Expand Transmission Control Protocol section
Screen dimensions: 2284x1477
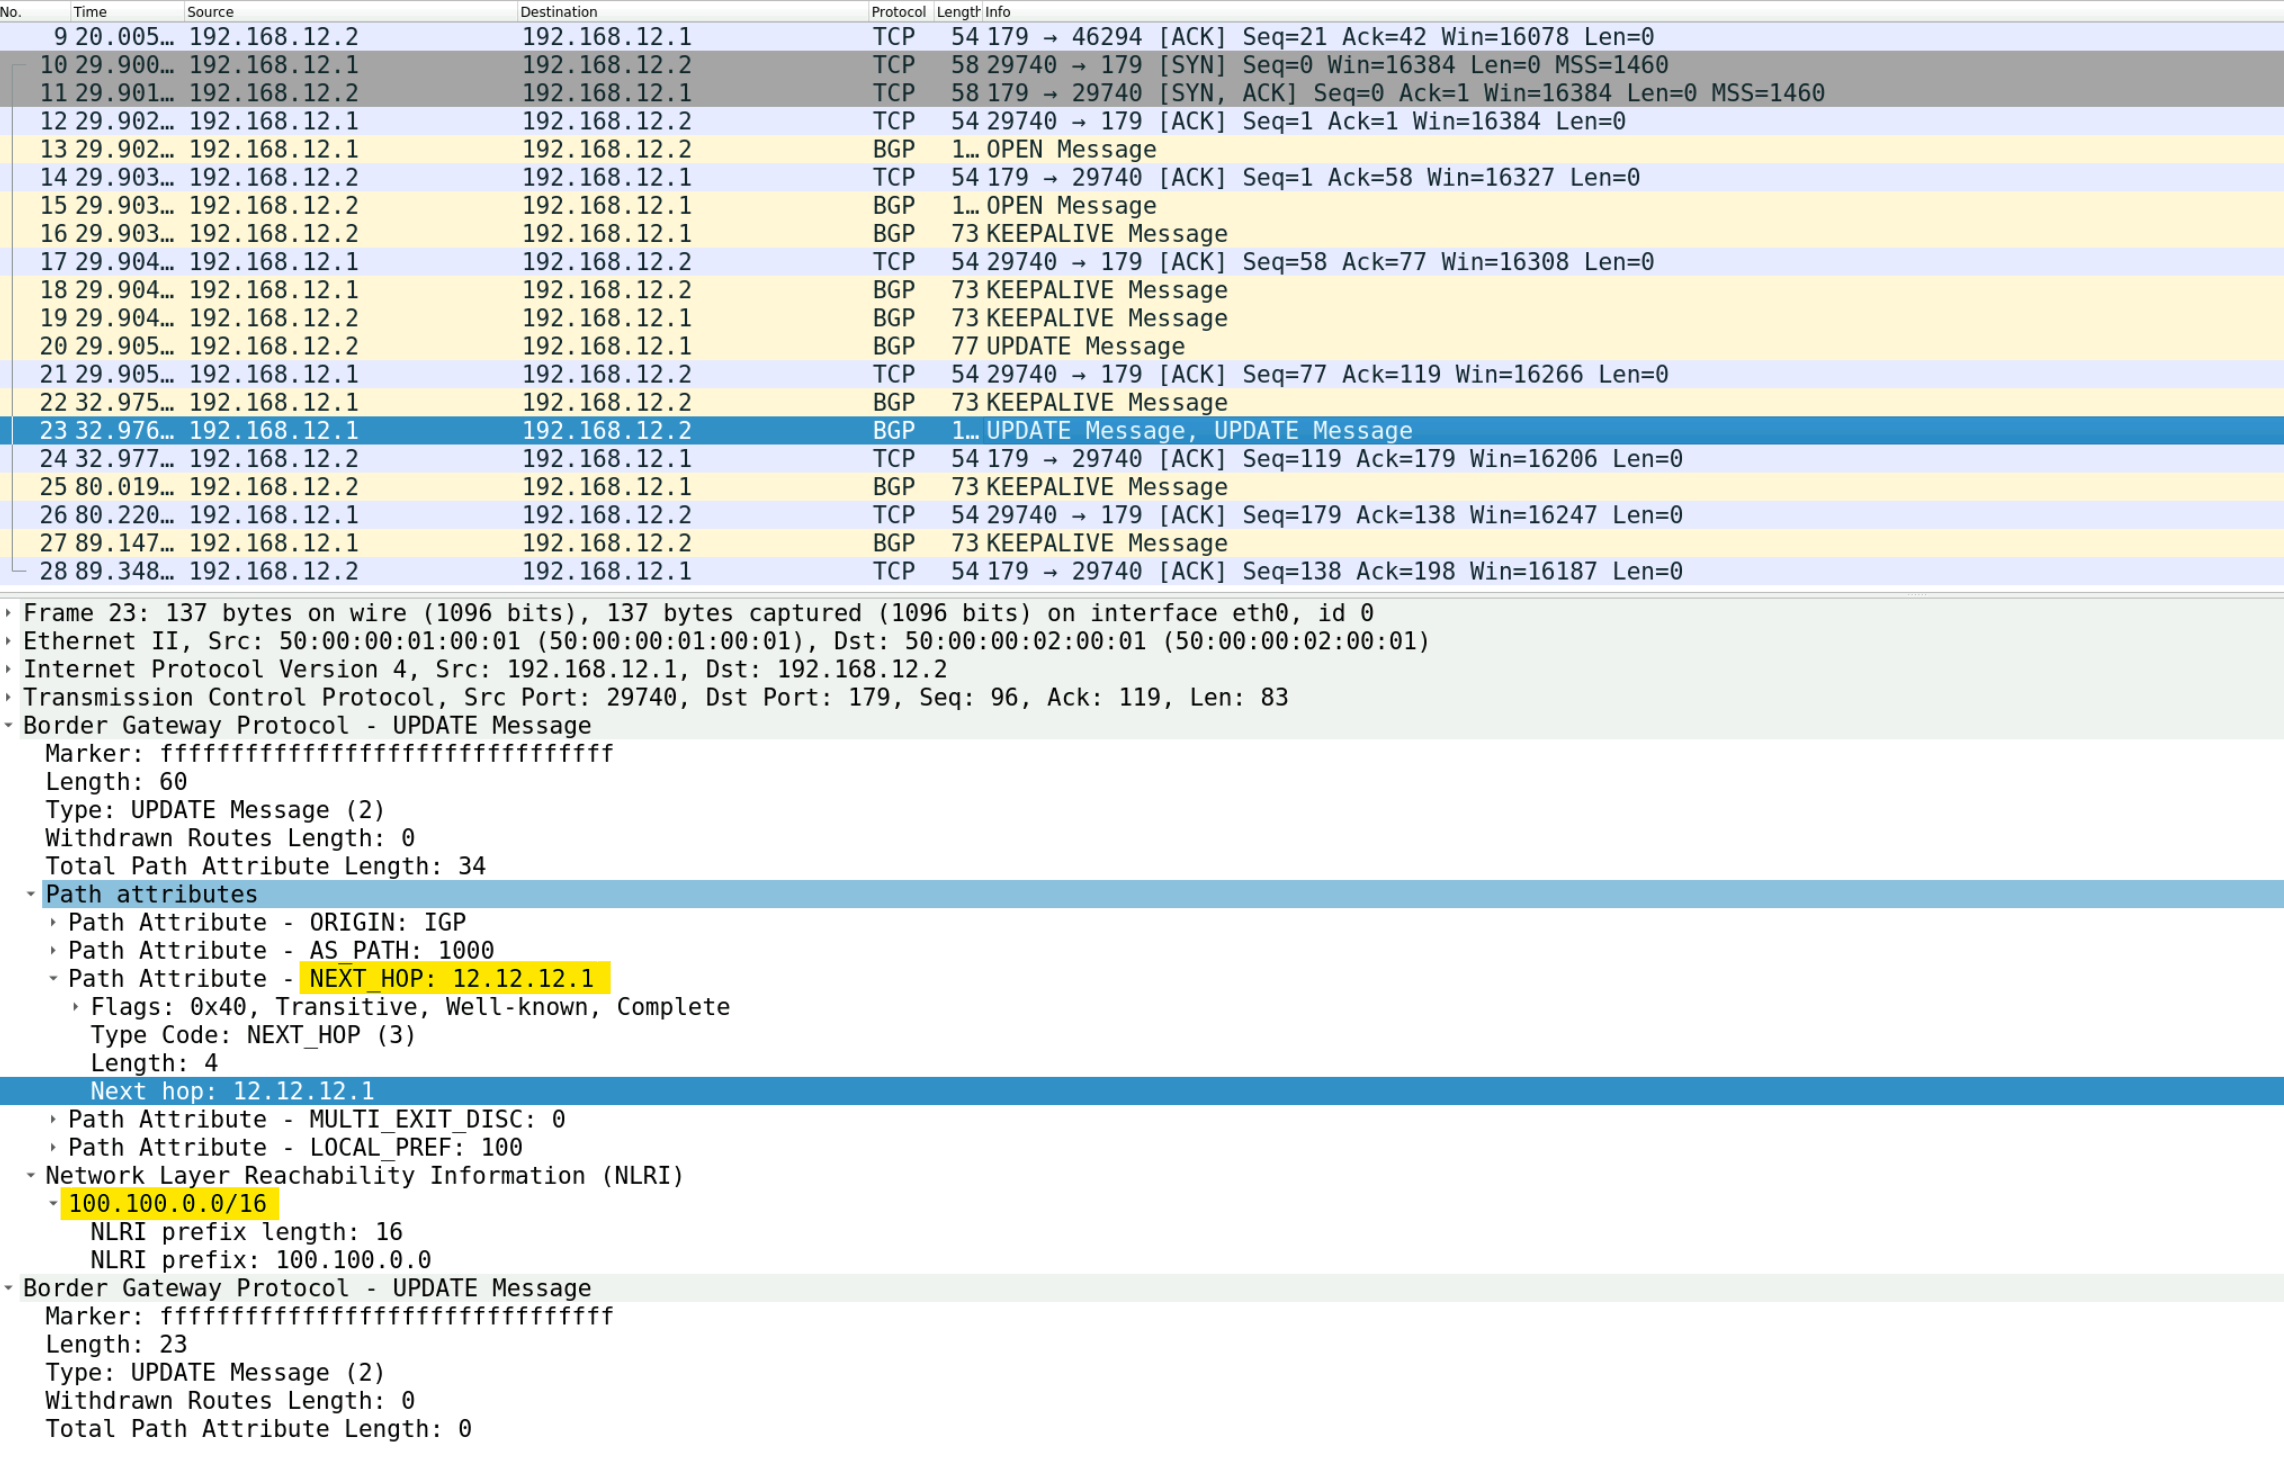pos(9,697)
